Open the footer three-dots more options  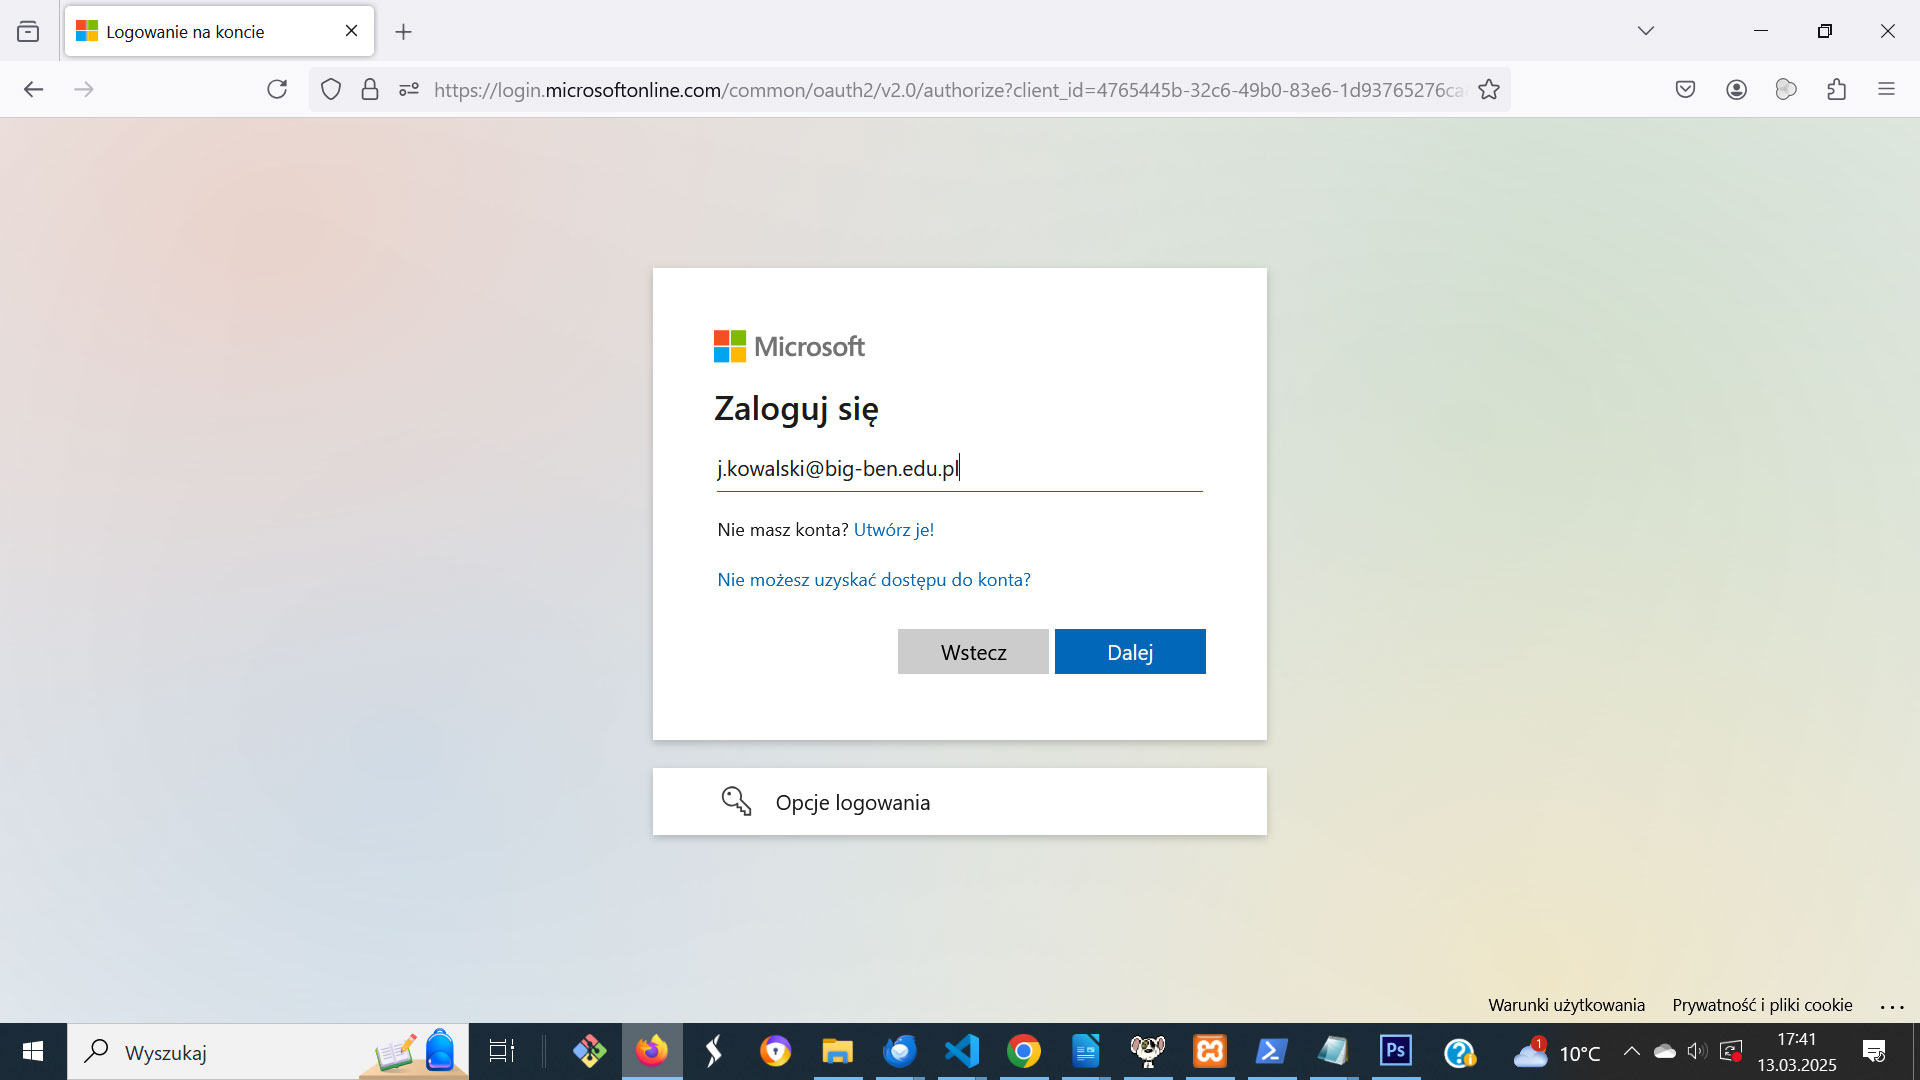tap(1892, 1007)
